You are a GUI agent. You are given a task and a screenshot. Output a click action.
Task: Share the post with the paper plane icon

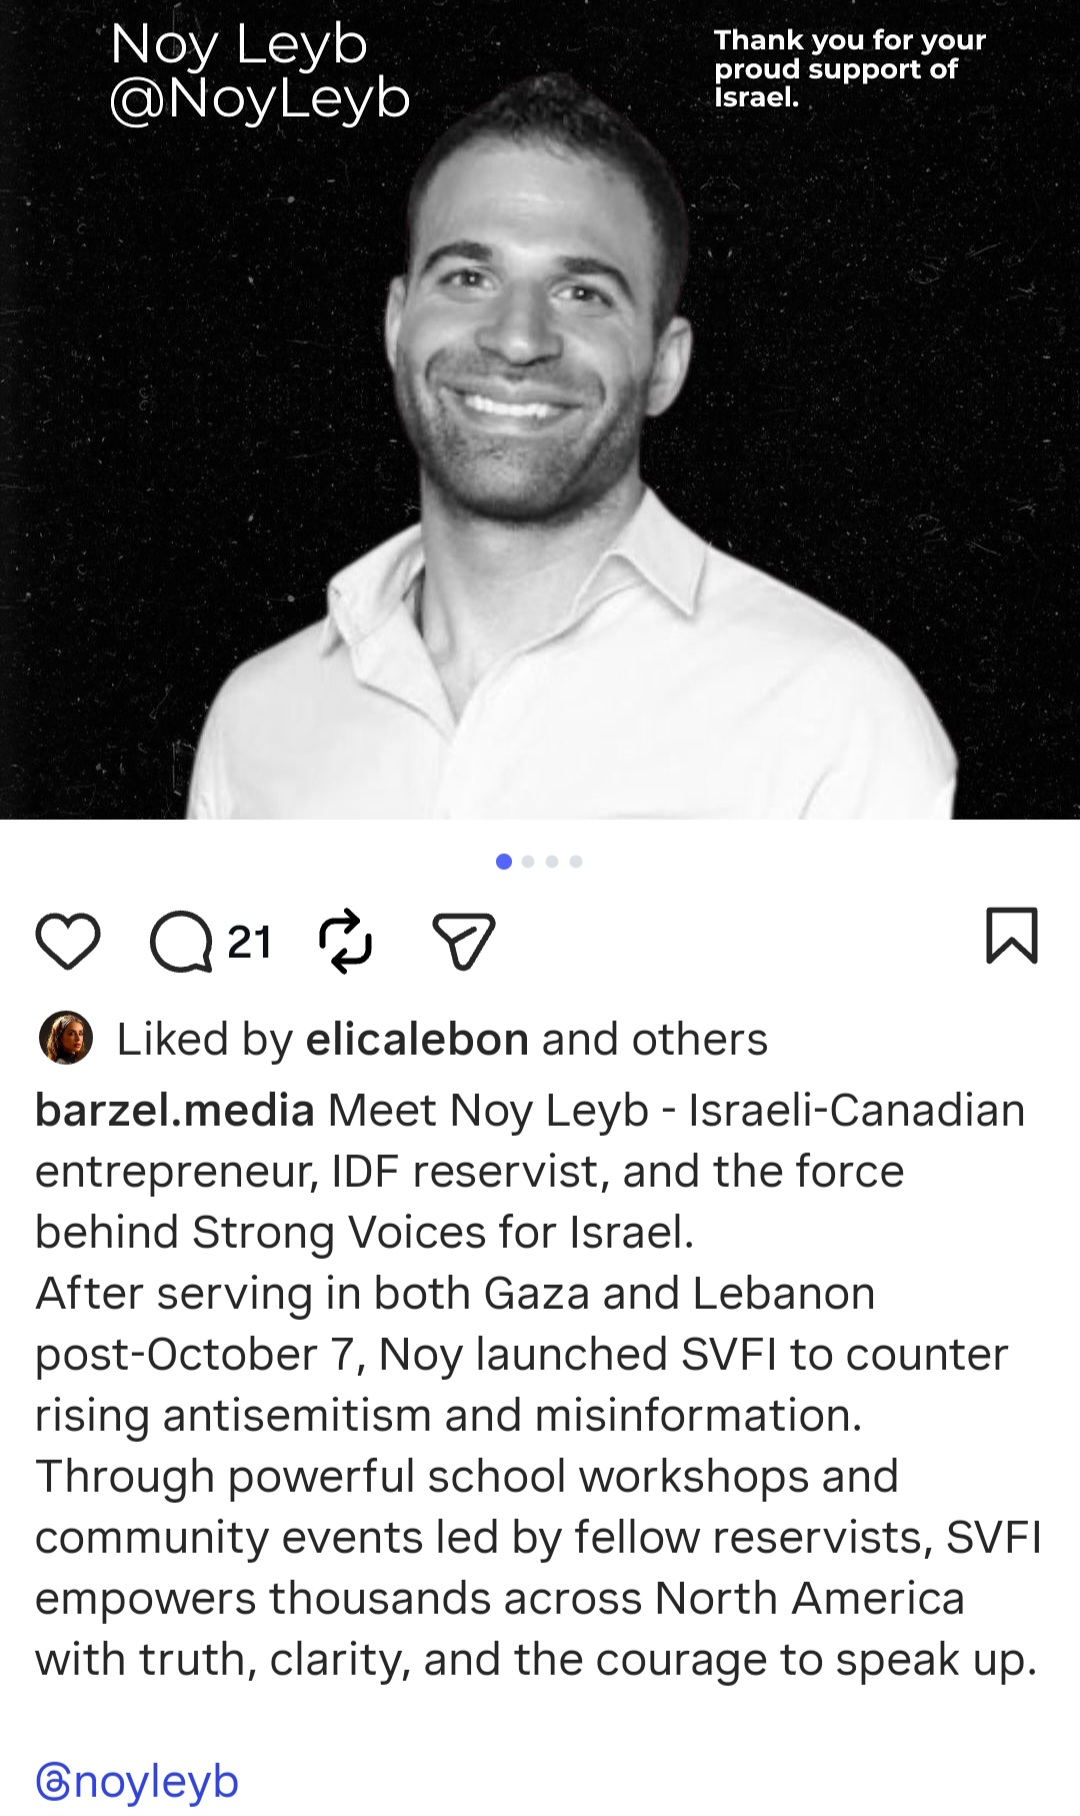tap(464, 941)
